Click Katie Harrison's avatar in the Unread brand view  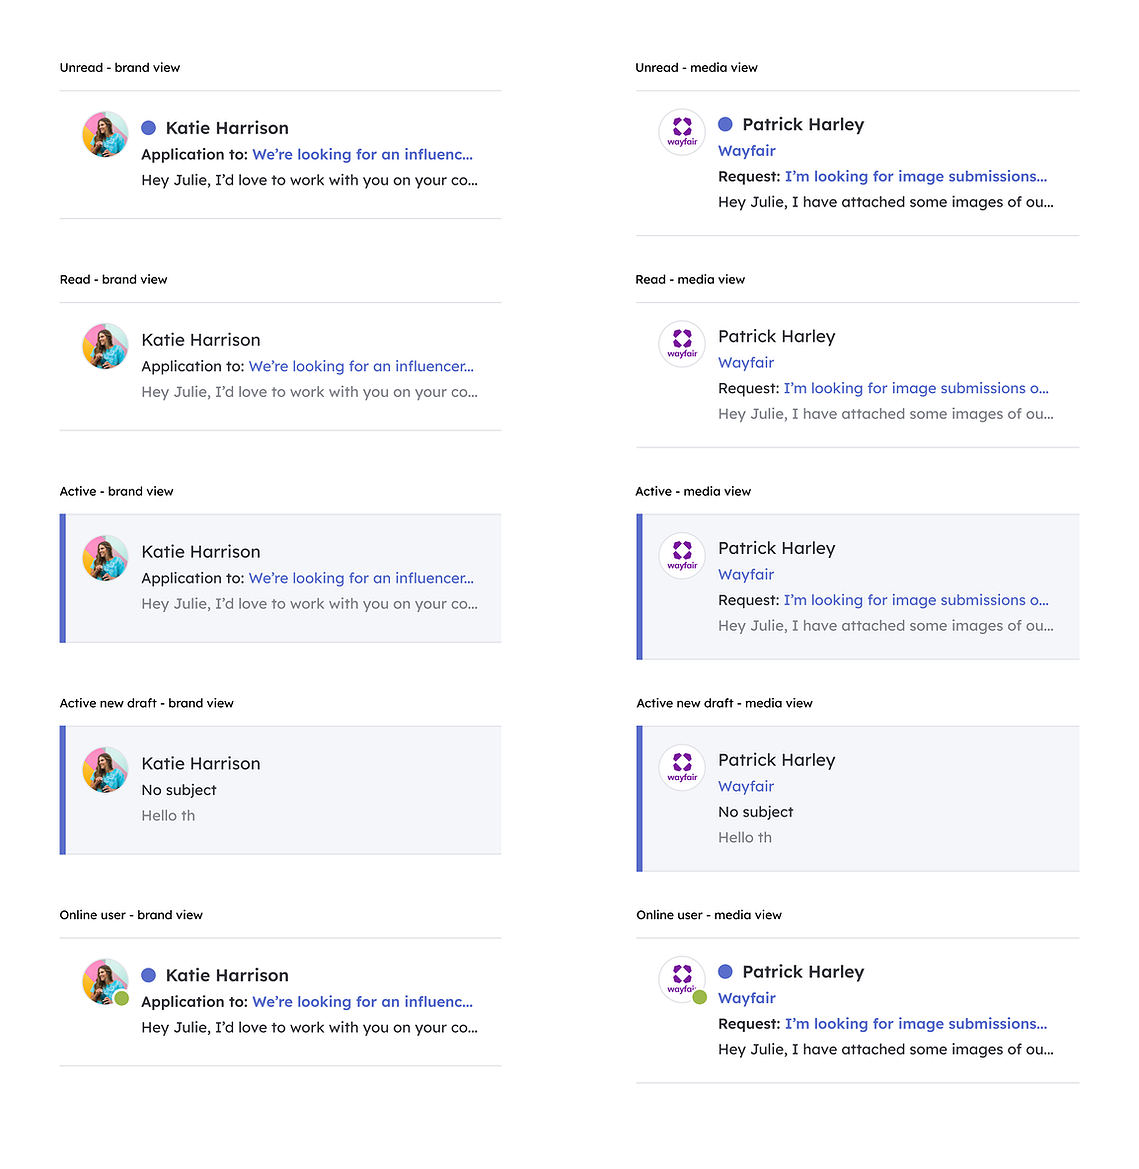click(105, 134)
